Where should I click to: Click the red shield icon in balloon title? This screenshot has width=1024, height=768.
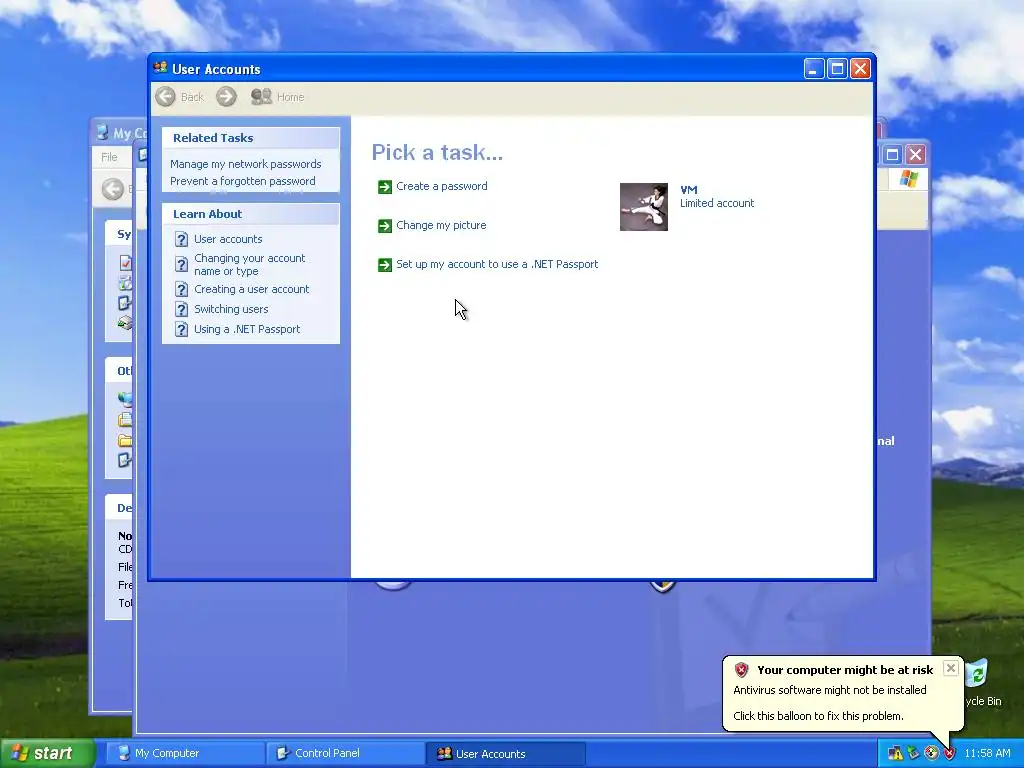point(741,670)
